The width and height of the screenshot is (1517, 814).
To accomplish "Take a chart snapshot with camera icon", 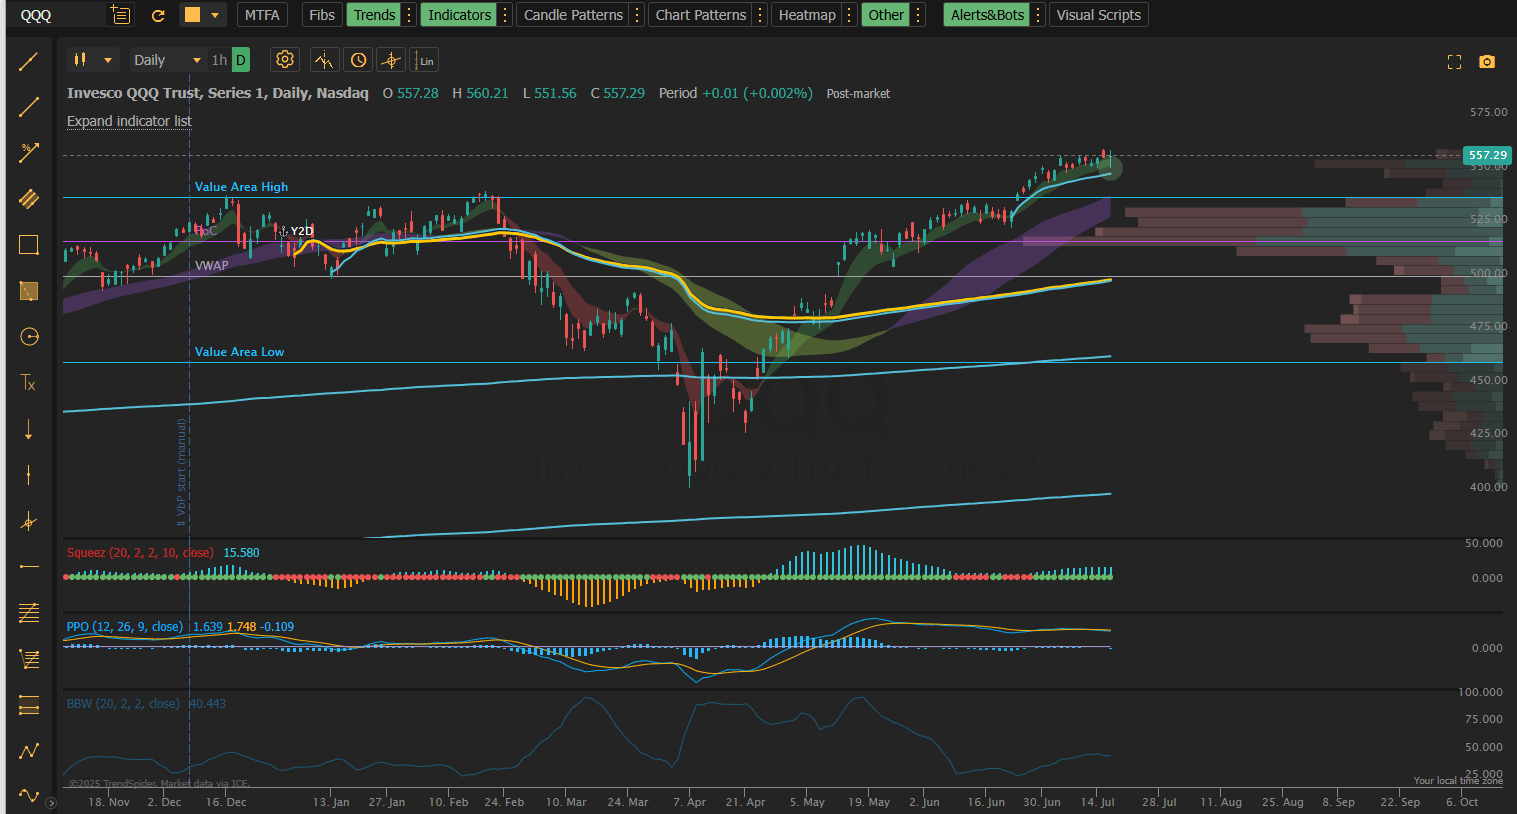I will [x=1487, y=62].
